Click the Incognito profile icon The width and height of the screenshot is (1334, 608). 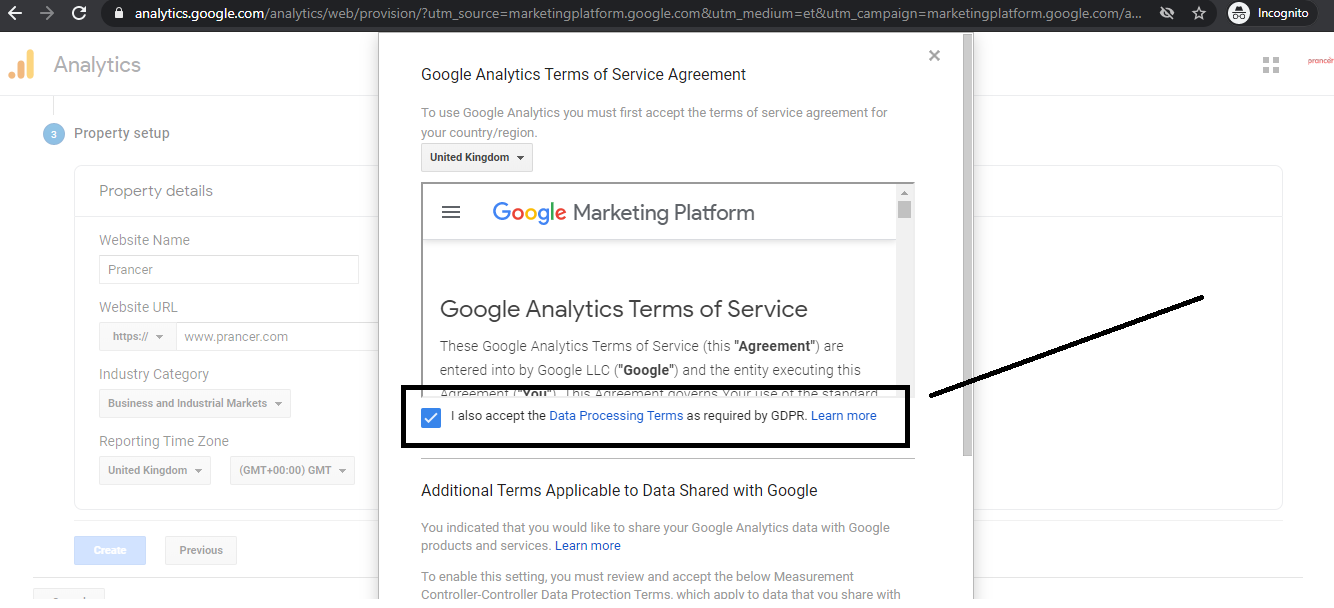tap(1238, 14)
